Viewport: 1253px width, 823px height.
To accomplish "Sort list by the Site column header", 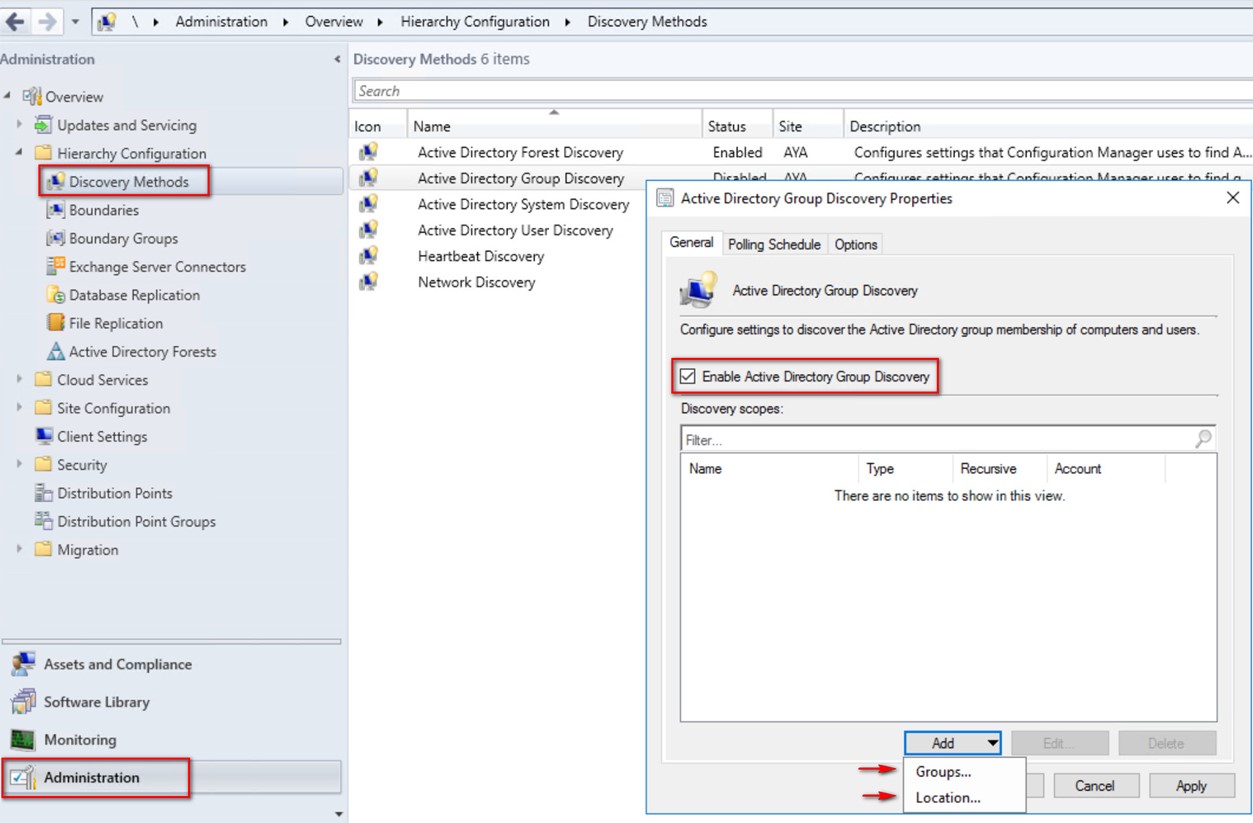I will pos(808,126).
